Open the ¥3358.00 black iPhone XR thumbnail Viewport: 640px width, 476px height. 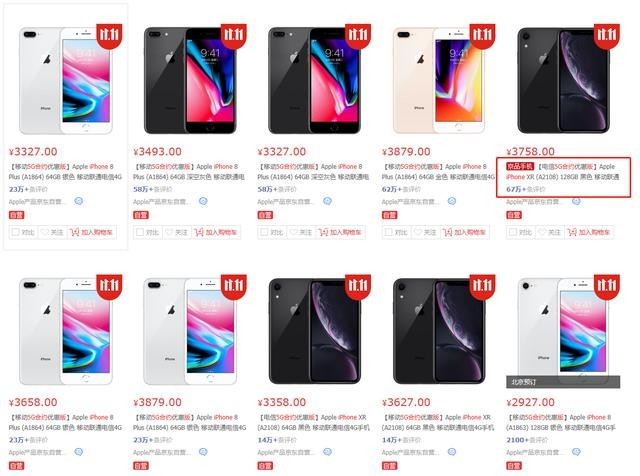[314, 331]
